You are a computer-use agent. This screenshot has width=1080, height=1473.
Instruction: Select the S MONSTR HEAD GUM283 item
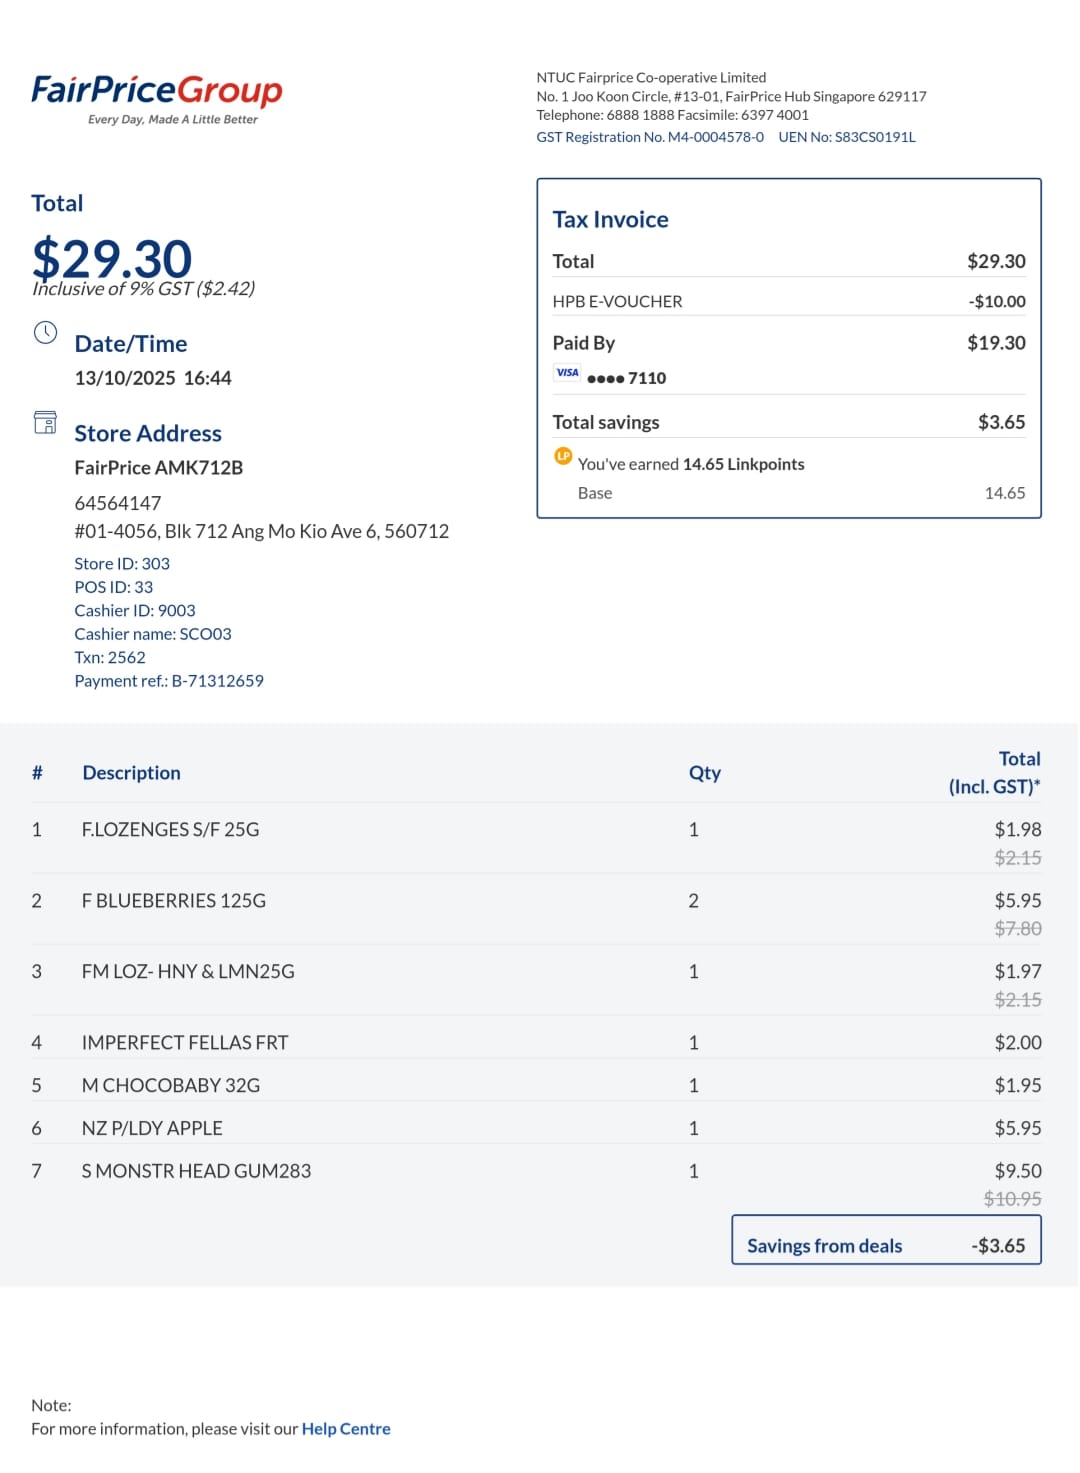click(196, 1171)
